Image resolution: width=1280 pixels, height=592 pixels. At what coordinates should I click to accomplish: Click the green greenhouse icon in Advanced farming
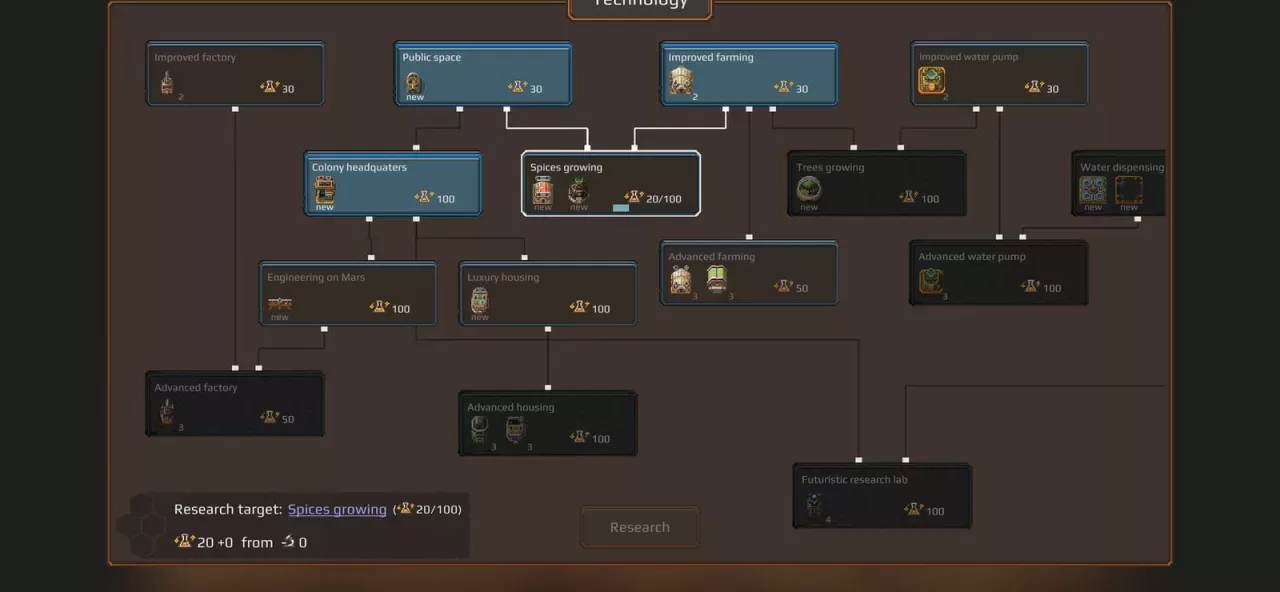pos(716,279)
